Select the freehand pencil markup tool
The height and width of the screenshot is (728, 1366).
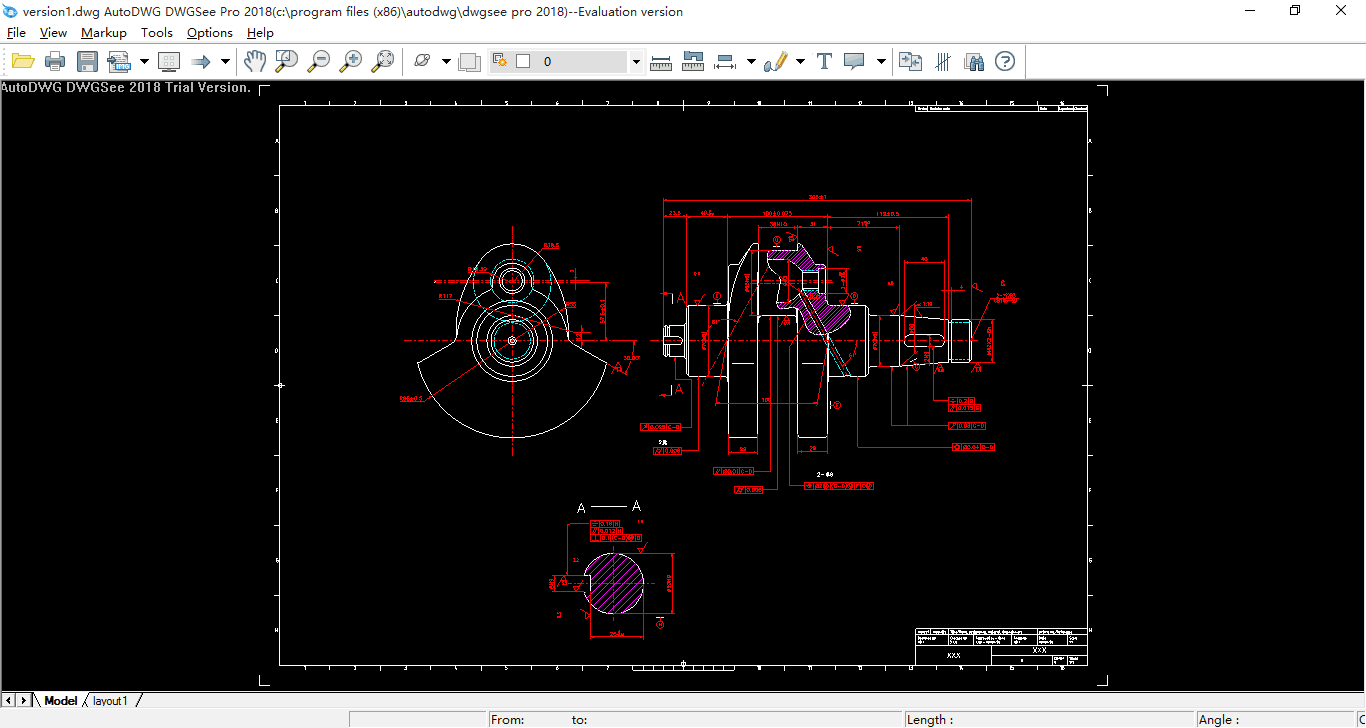776,61
